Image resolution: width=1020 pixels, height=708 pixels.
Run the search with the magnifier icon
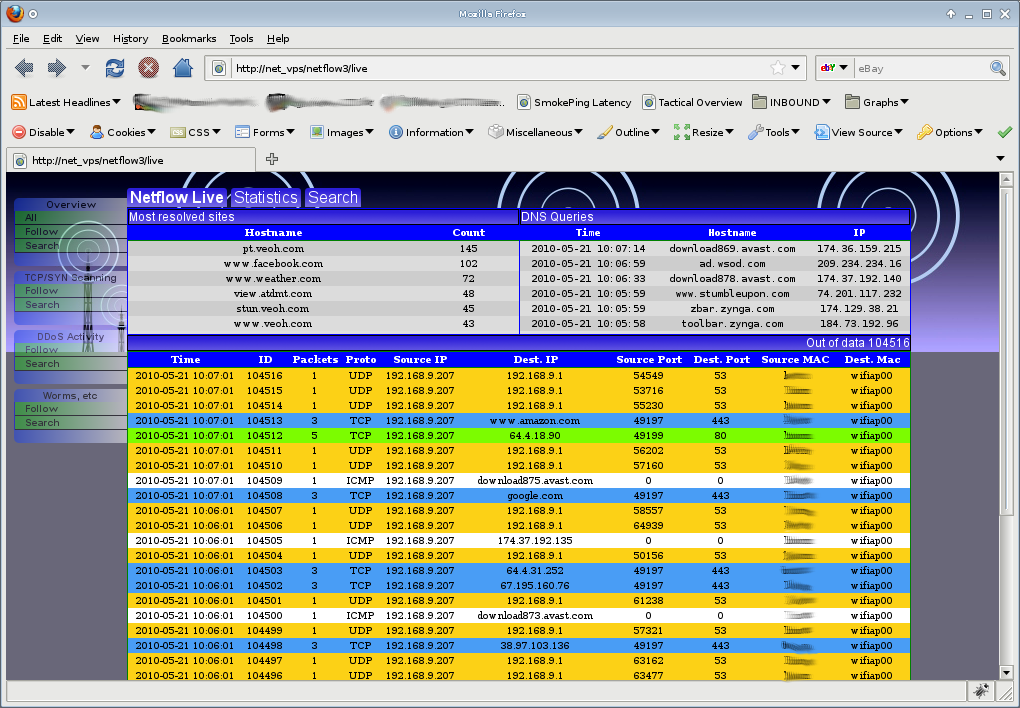point(997,68)
